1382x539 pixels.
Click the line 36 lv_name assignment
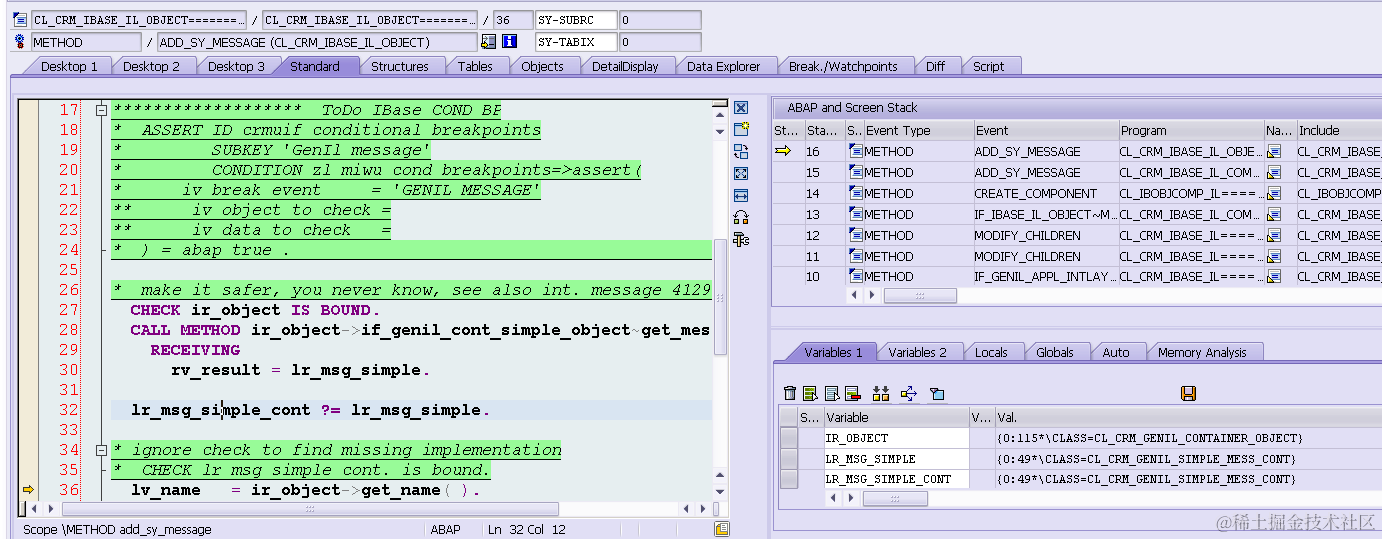[x=306, y=490]
